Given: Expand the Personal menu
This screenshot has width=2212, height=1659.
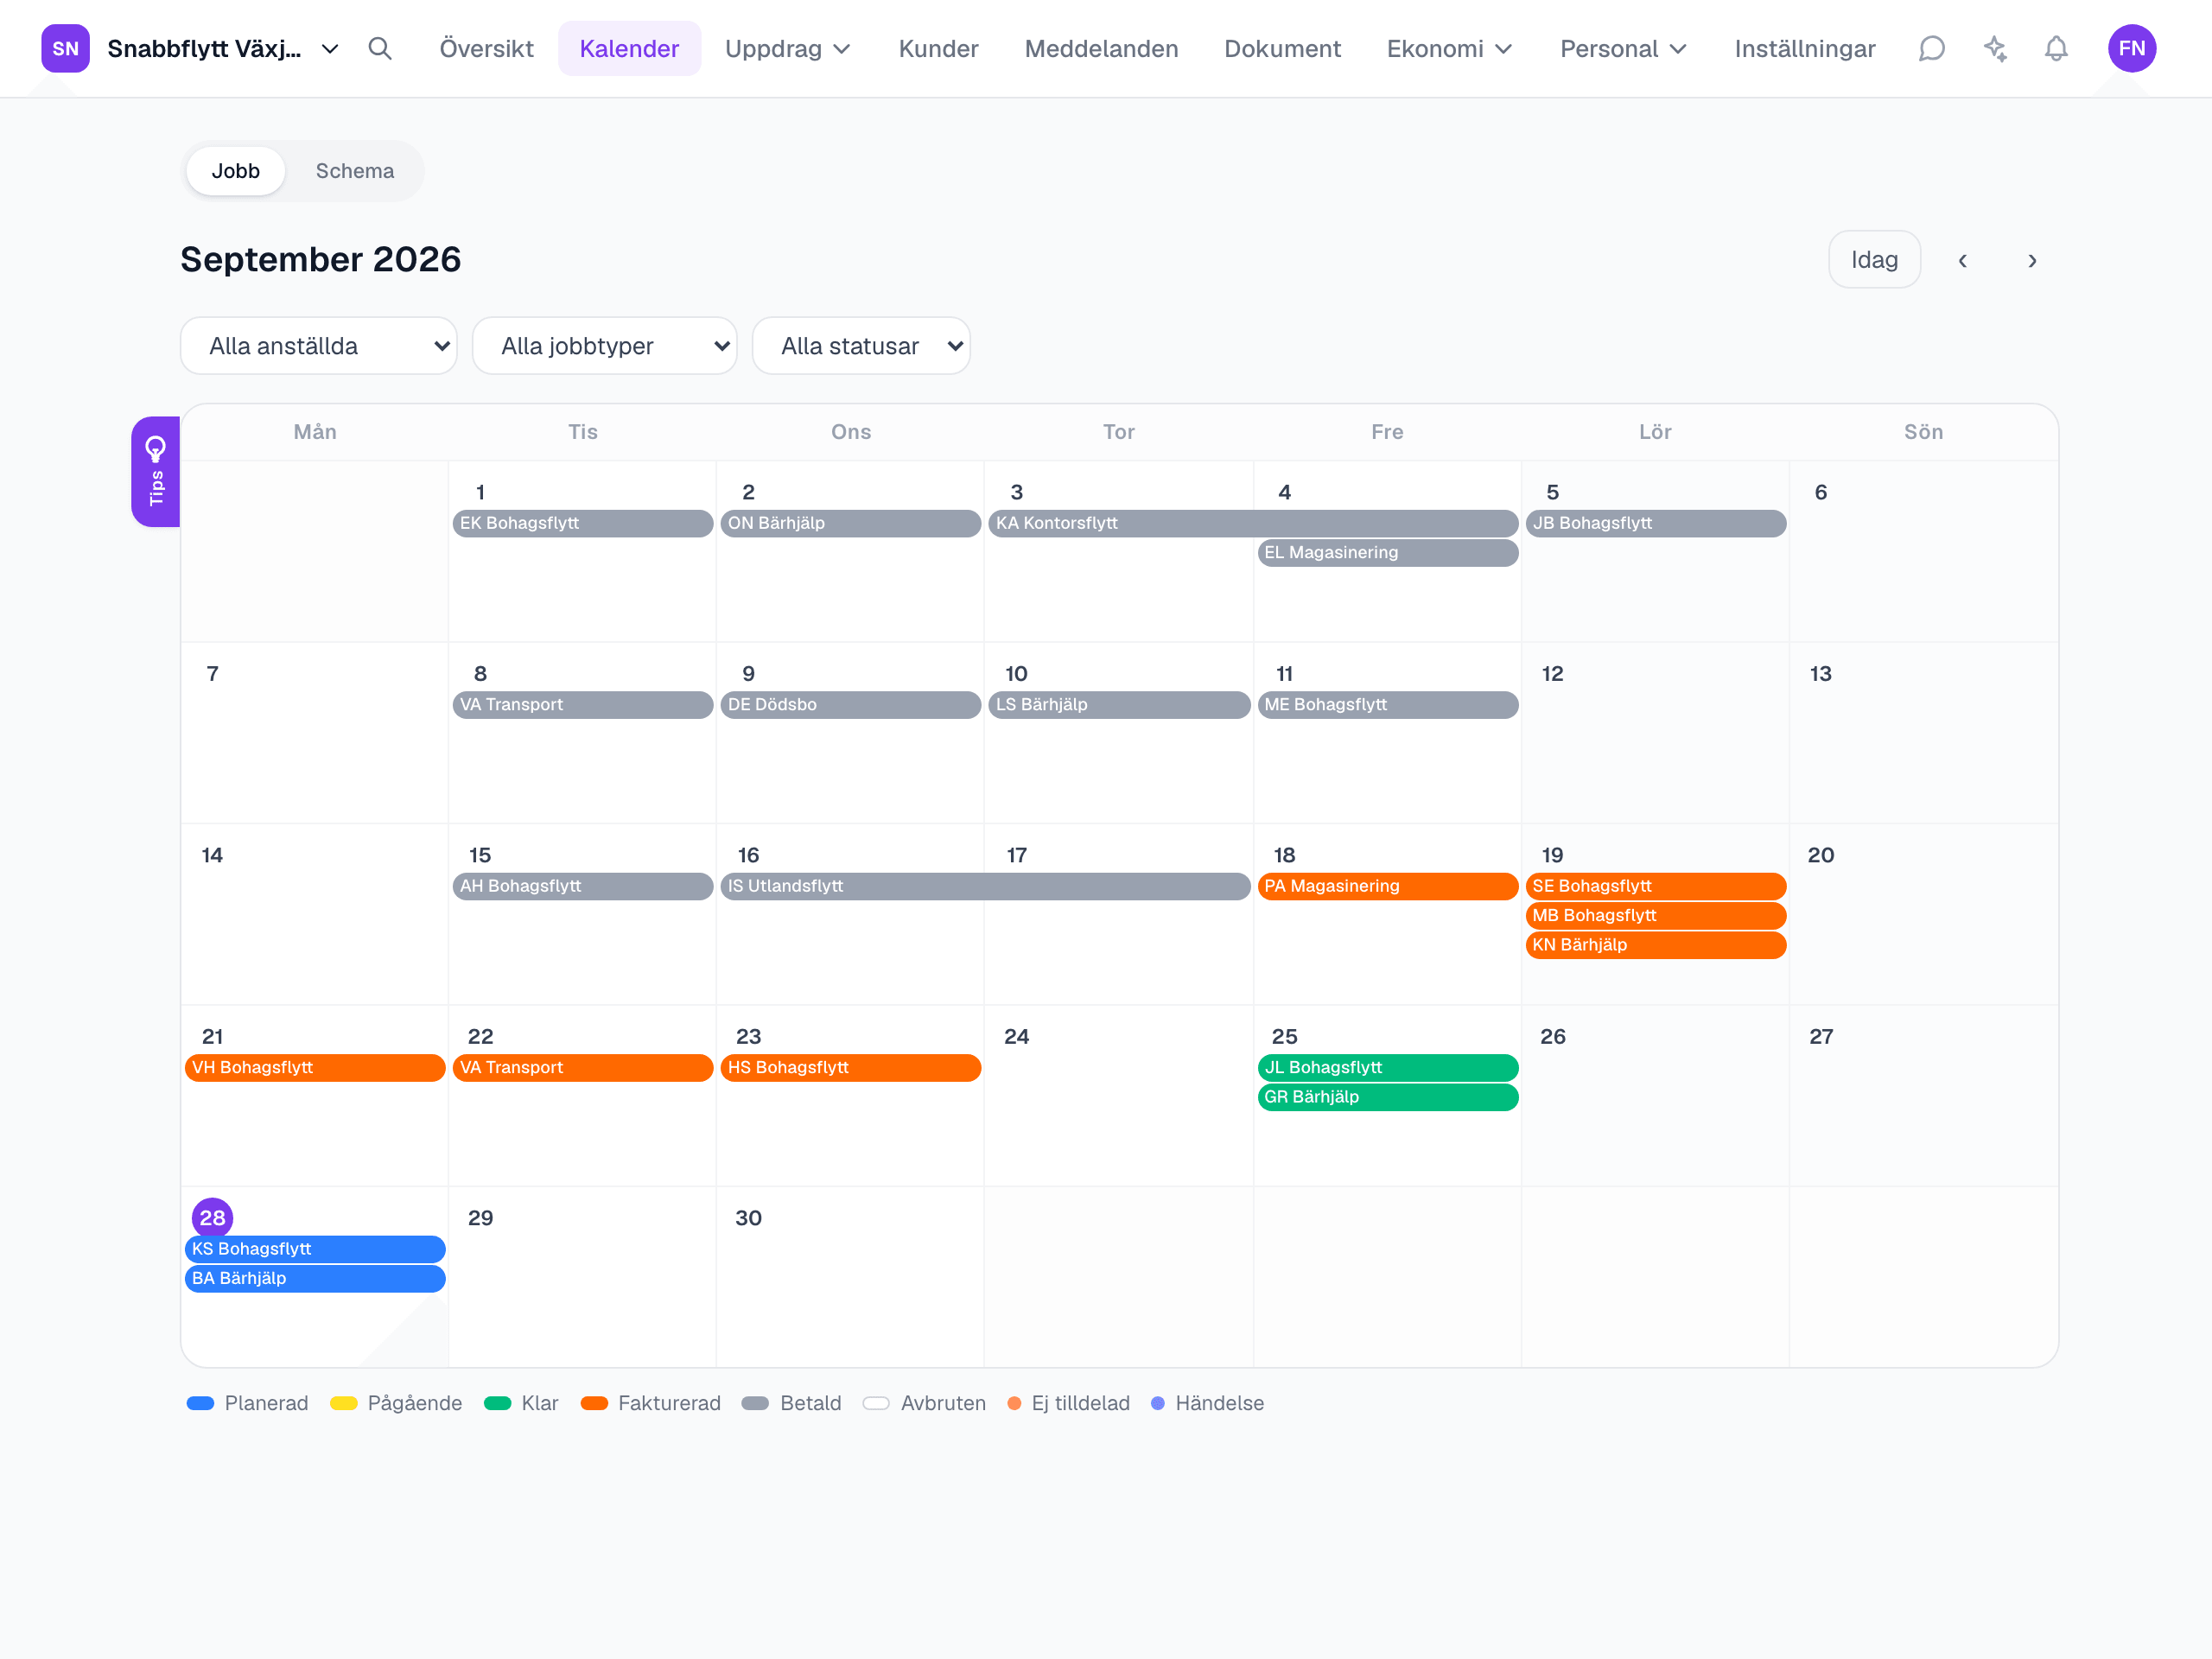Looking at the screenshot, I should point(1624,48).
